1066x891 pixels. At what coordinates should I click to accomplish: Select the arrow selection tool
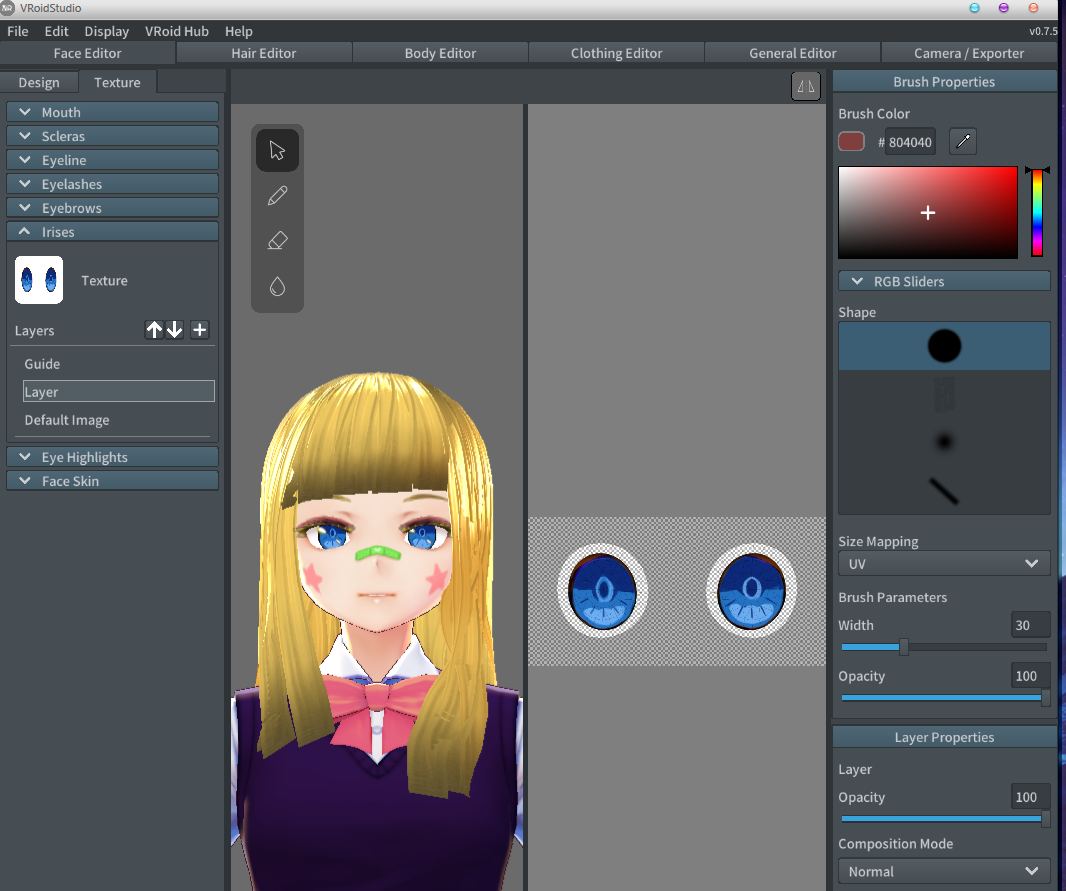click(x=277, y=150)
